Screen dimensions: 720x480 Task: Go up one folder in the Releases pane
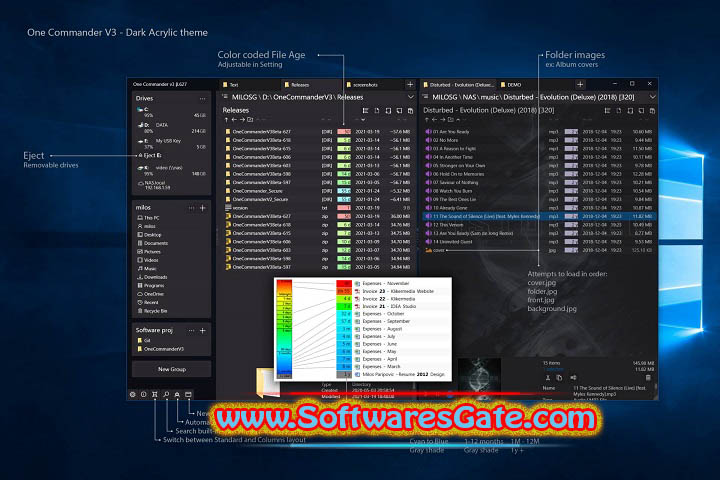pyautogui.click(x=226, y=119)
